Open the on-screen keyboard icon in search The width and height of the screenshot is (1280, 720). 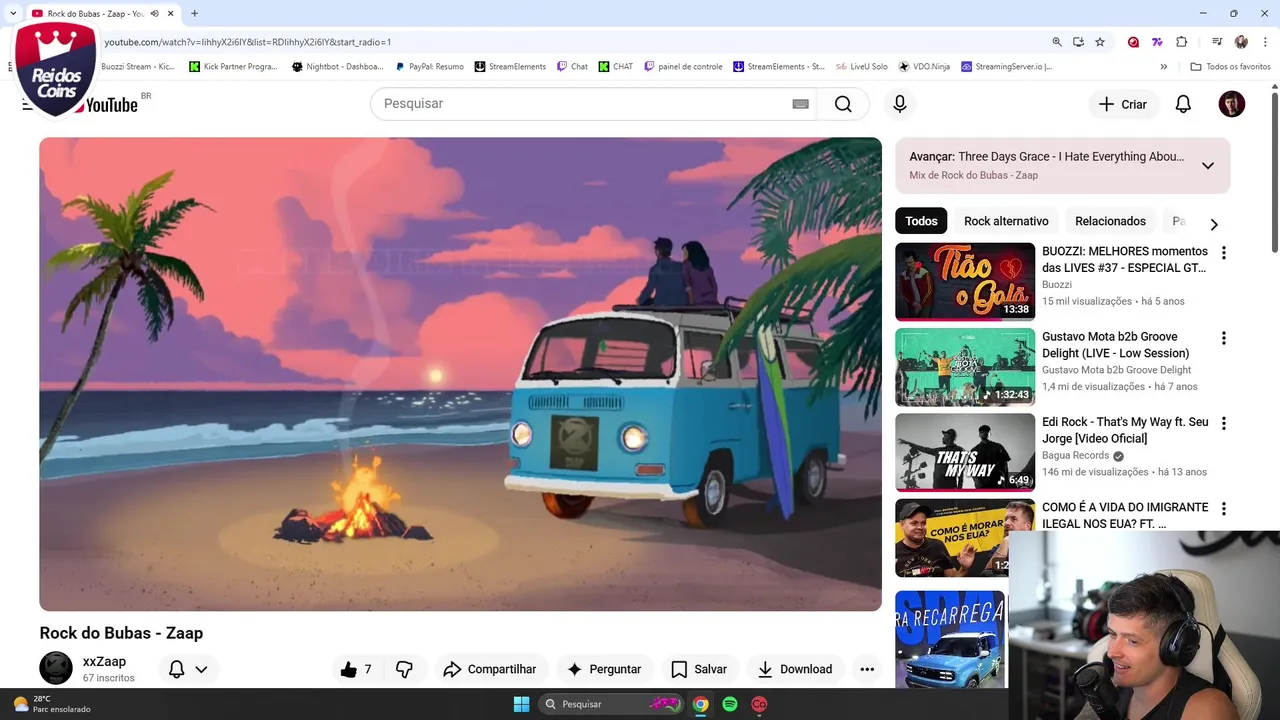(x=800, y=104)
